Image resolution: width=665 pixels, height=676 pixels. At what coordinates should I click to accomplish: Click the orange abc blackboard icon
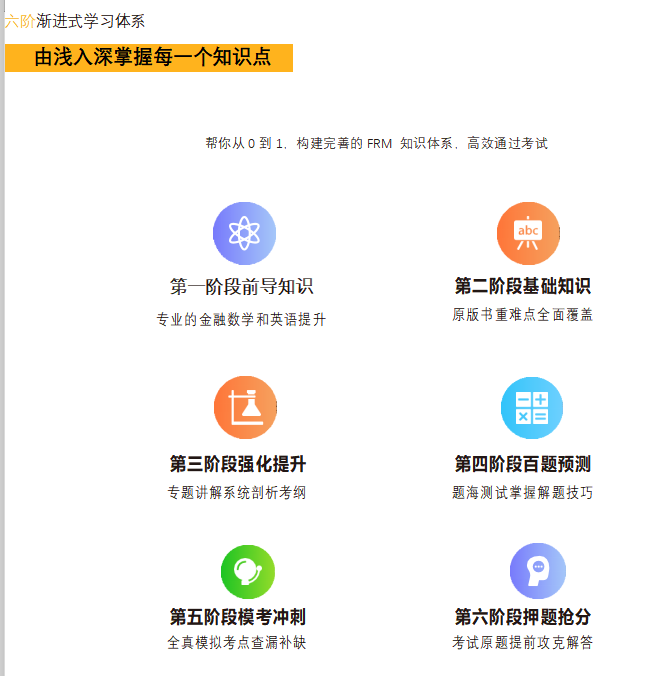click(x=527, y=233)
